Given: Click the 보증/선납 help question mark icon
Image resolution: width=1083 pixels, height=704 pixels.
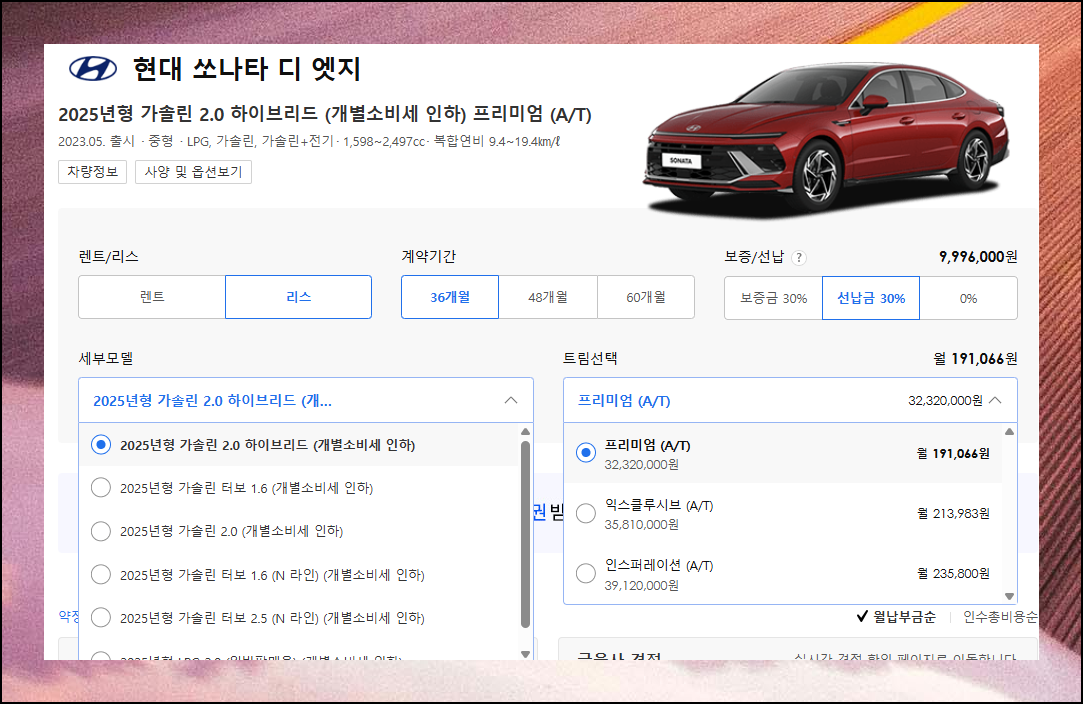Looking at the screenshot, I should pos(799,258).
